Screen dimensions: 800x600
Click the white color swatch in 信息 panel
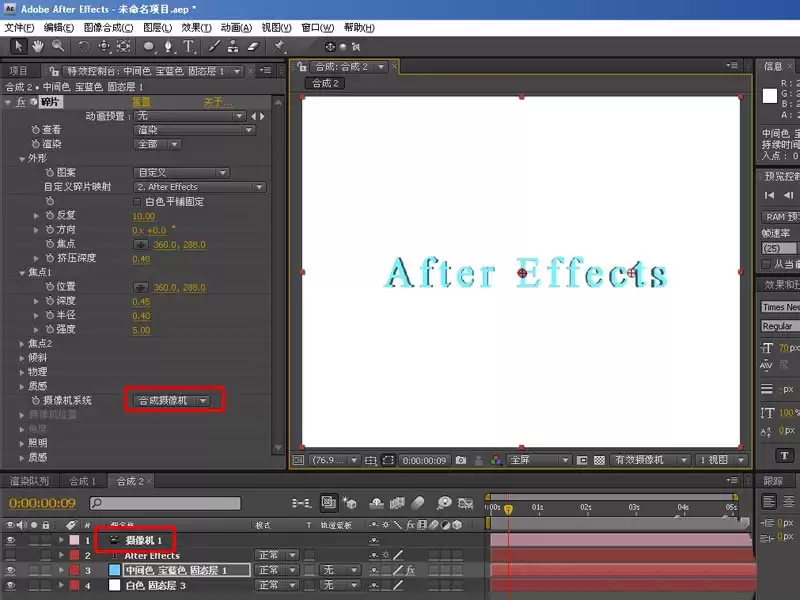(770, 96)
